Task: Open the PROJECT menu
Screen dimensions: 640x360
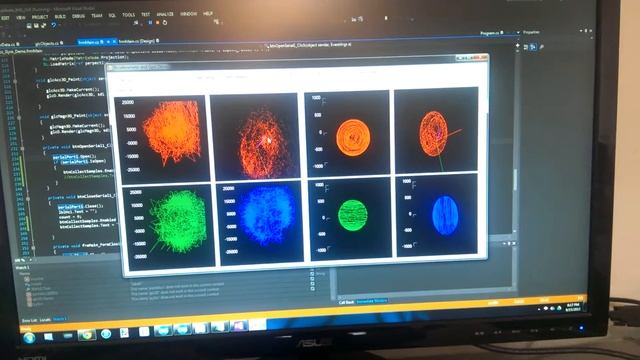Action: 40,17
